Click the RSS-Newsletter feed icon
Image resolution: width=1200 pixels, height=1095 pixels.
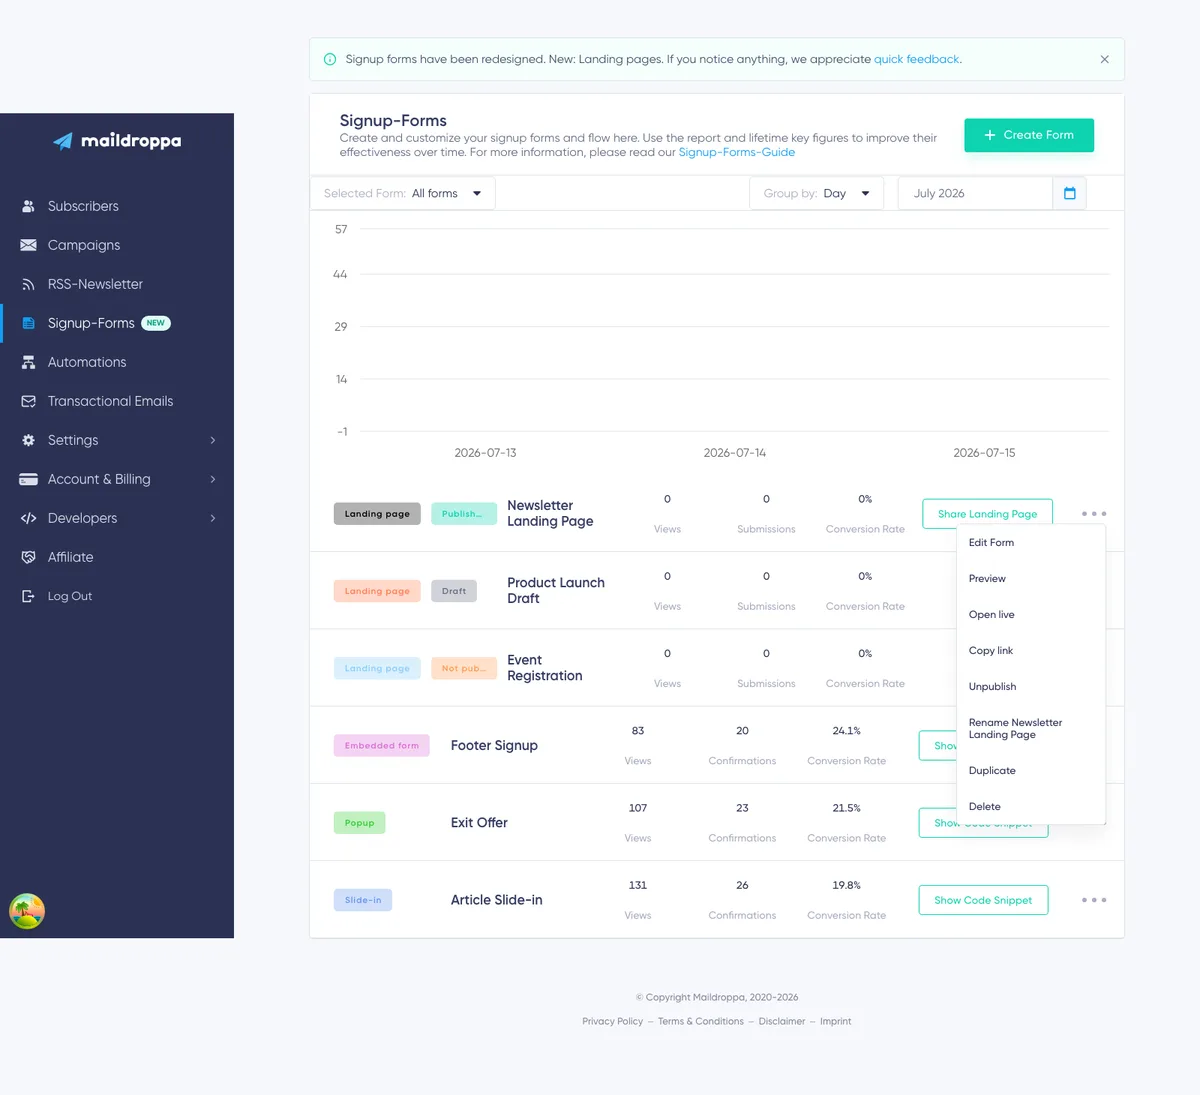pyautogui.click(x=28, y=284)
